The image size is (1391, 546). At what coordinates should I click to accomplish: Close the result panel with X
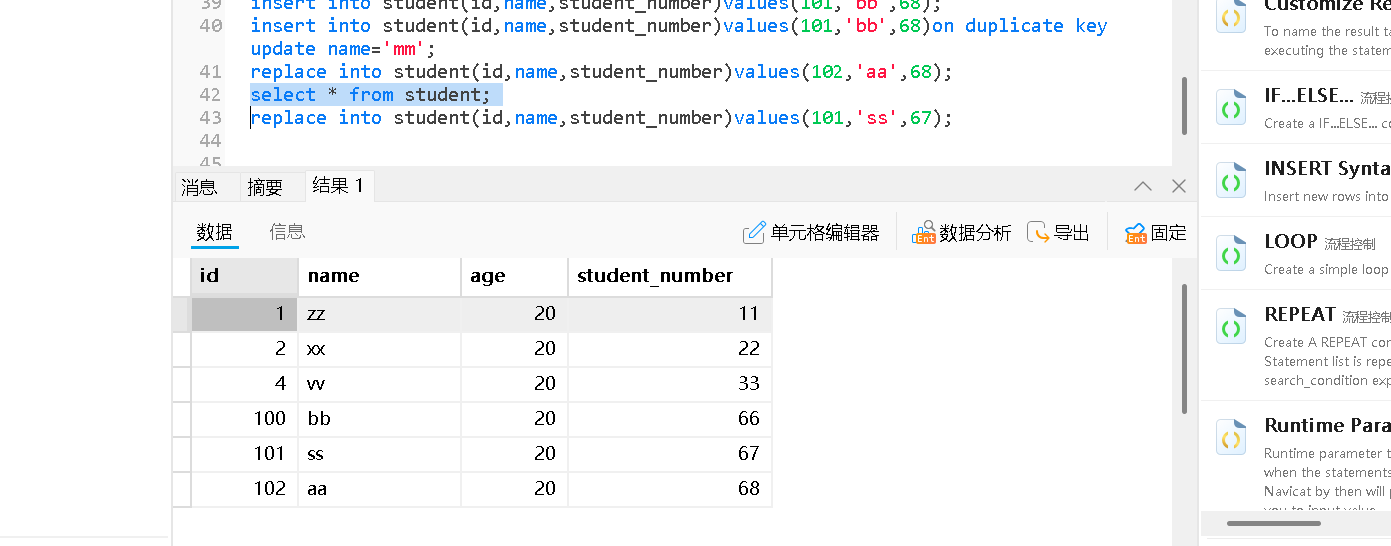pyautogui.click(x=1179, y=186)
